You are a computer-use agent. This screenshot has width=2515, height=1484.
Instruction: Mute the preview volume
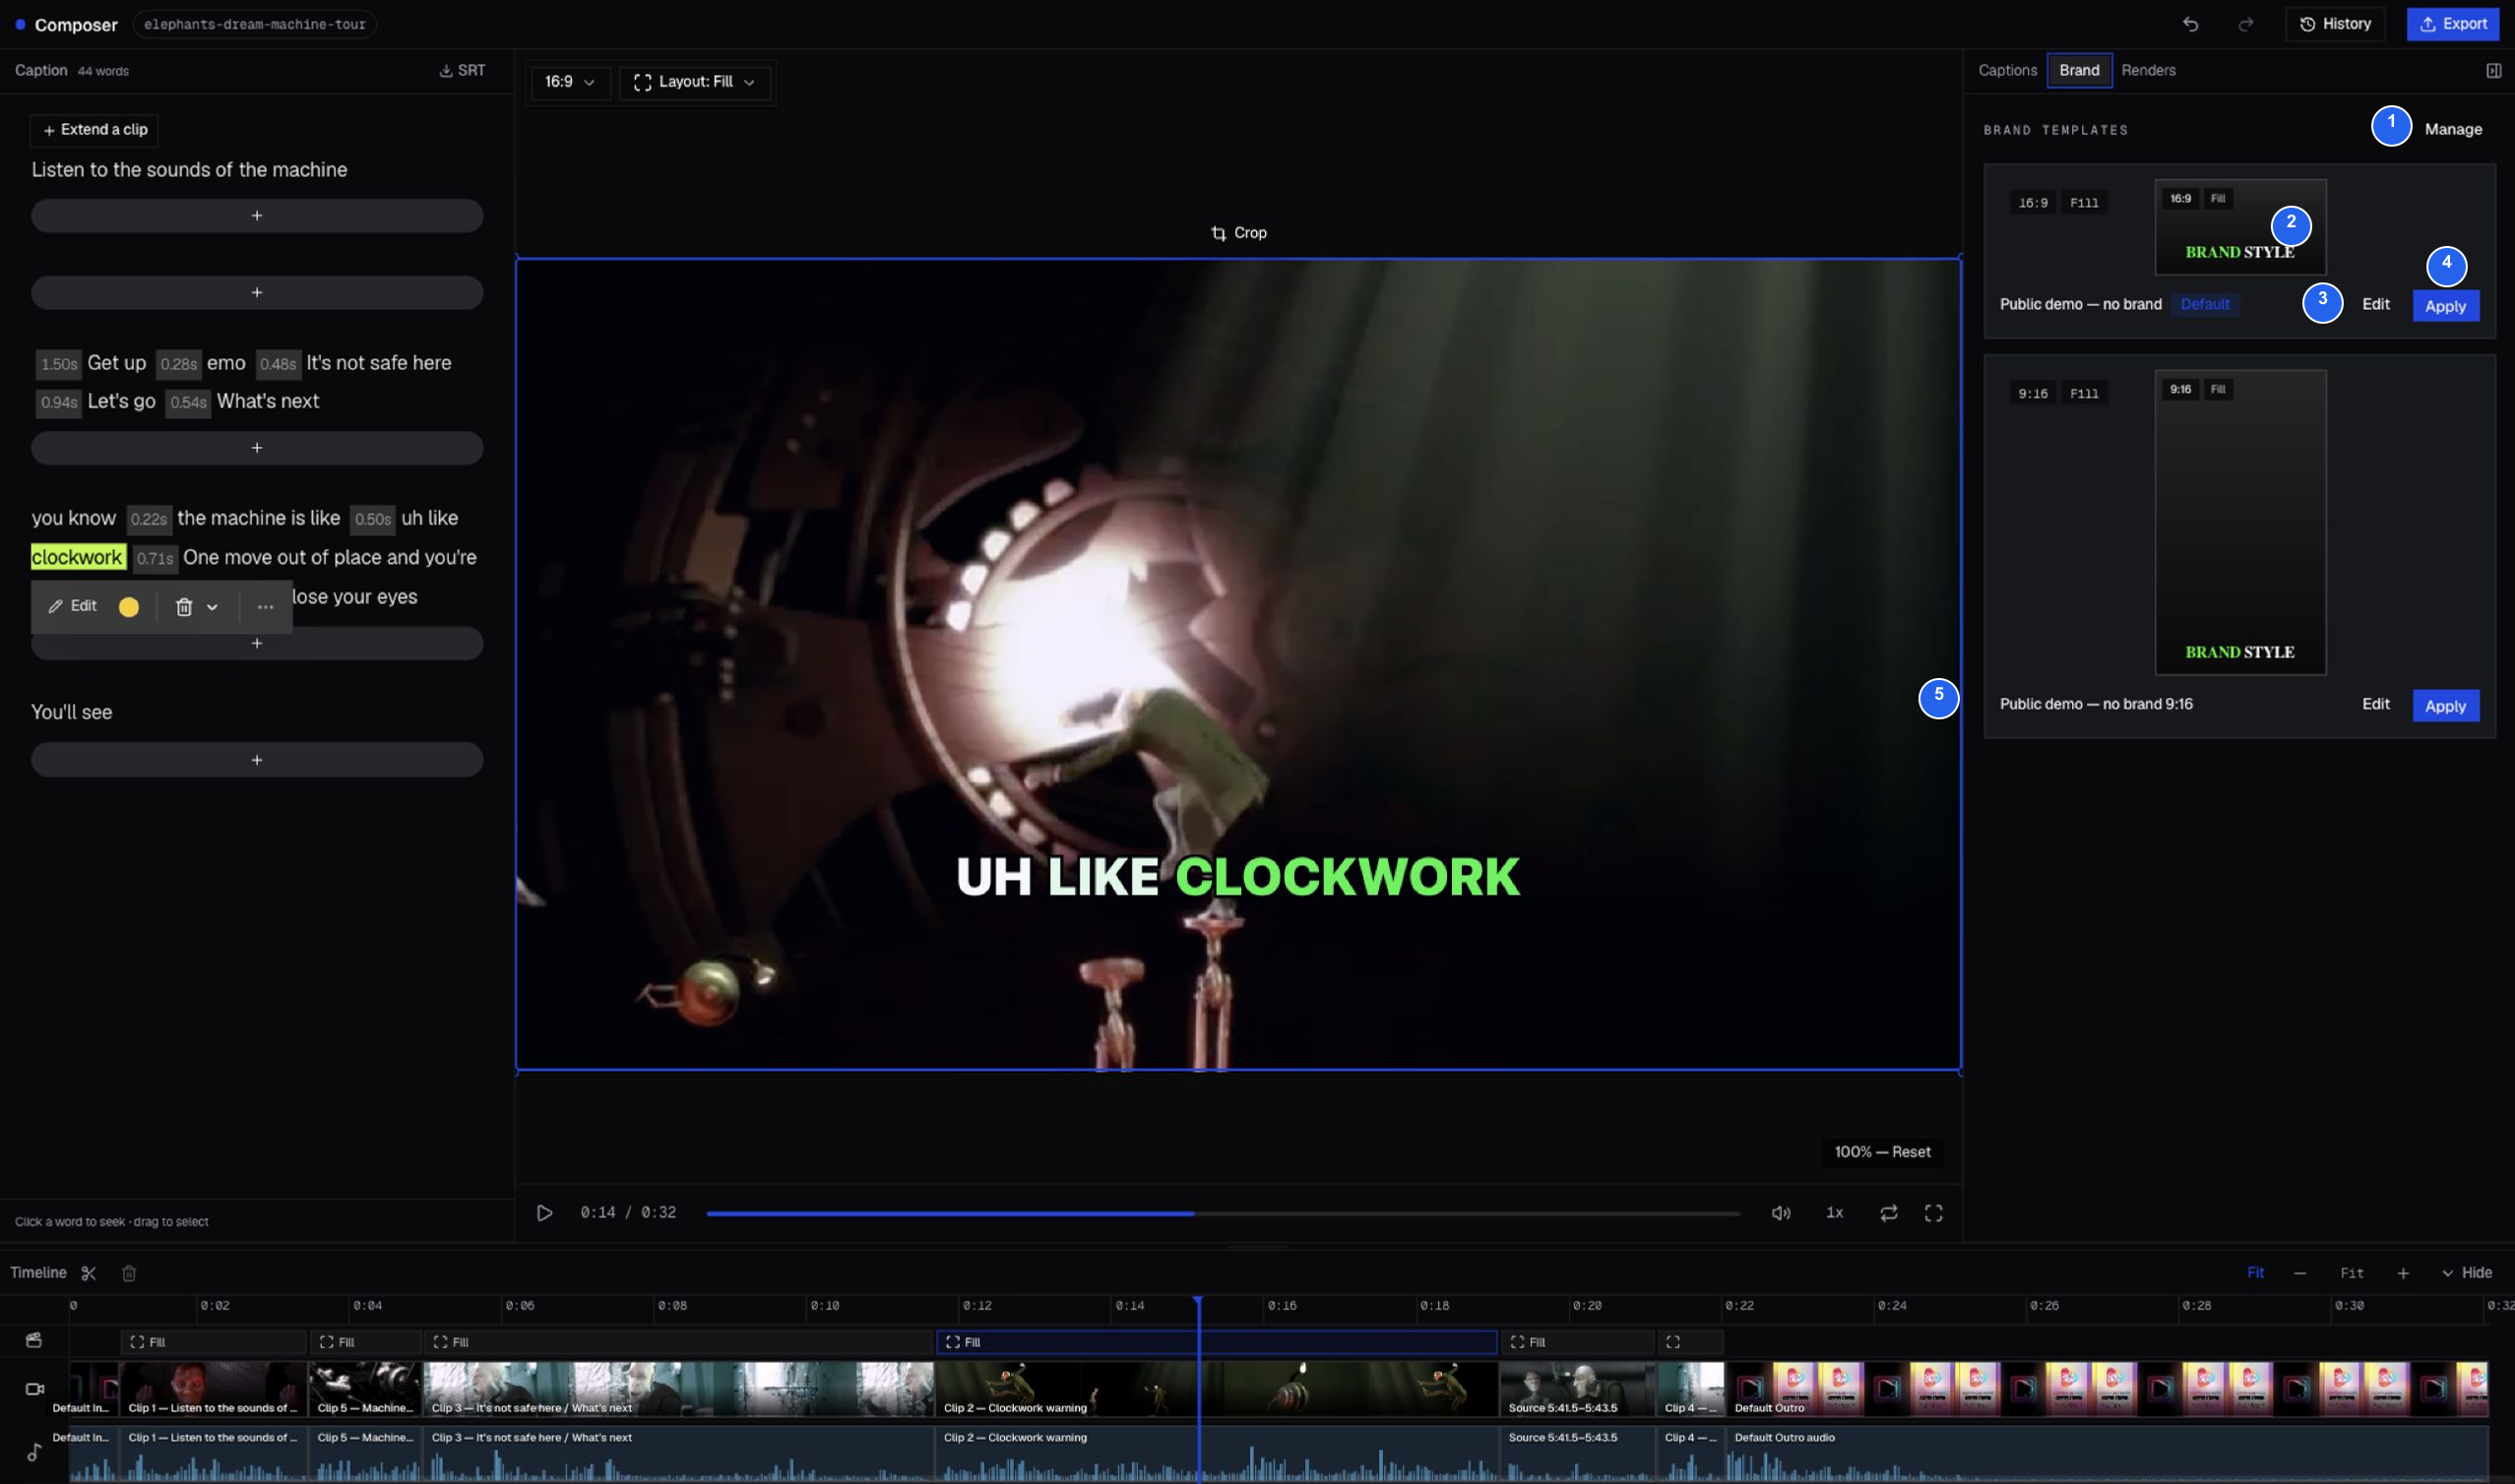(x=1781, y=1213)
